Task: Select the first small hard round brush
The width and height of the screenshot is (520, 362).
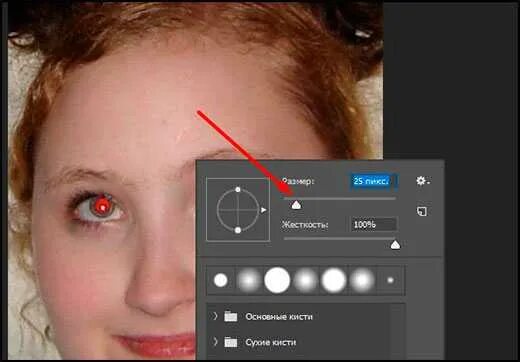Action: click(221, 280)
